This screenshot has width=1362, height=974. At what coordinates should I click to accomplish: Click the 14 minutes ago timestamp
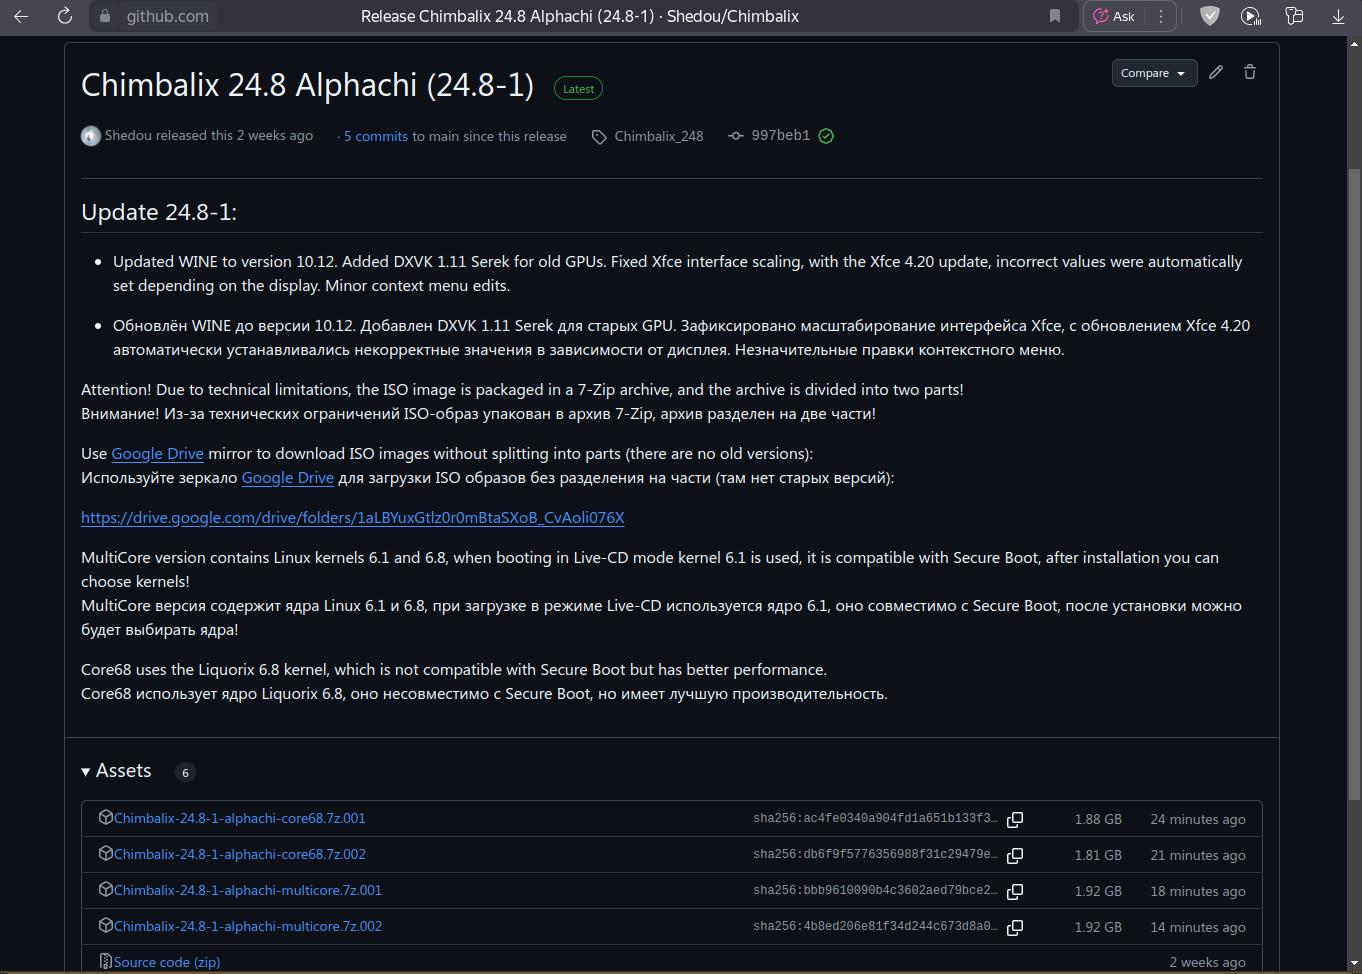[x=1198, y=927]
